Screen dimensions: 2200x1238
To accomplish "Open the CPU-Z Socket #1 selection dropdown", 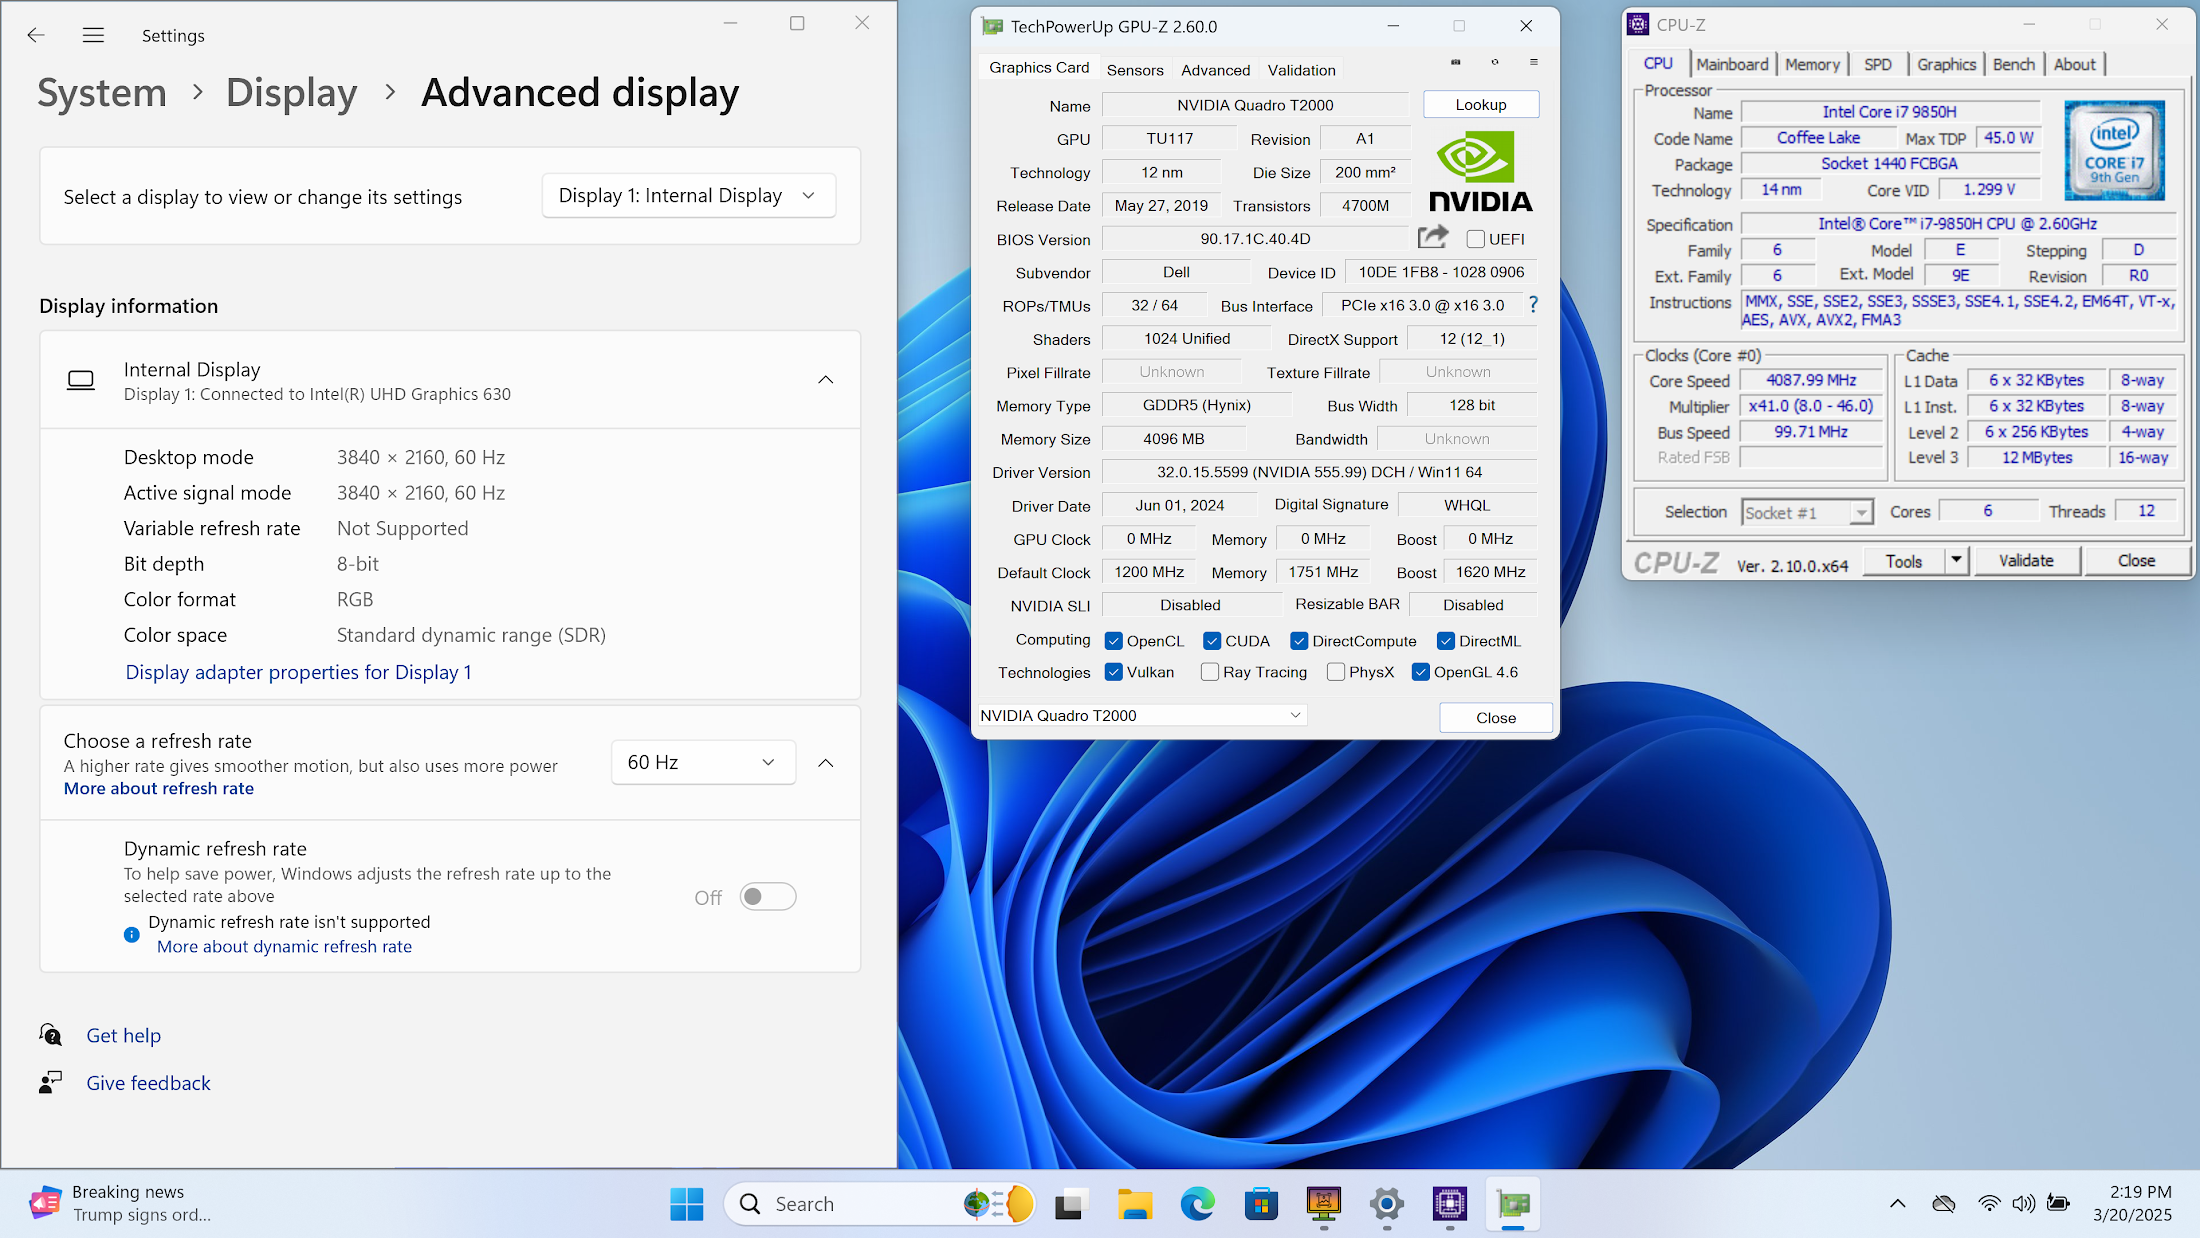I will tap(1806, 513).
